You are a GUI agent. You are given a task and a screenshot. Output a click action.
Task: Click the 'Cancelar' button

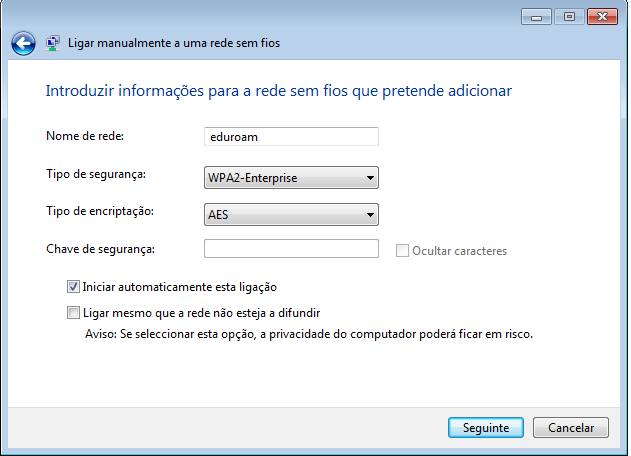click(571, 427)
